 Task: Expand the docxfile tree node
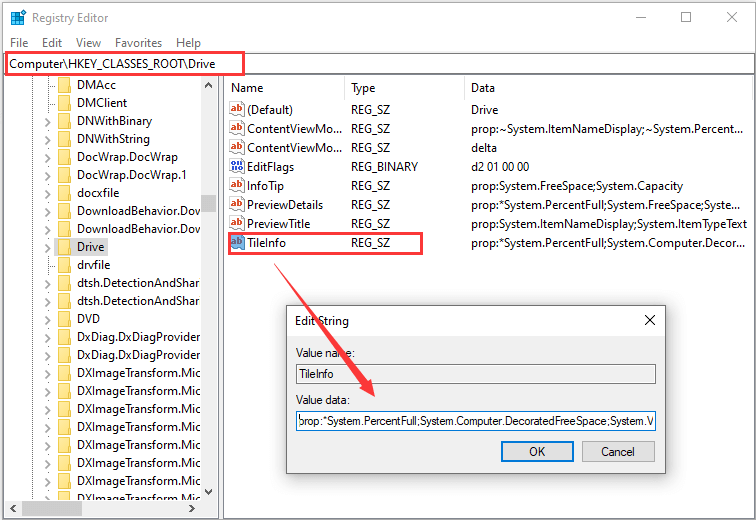[x=47, y=194]
